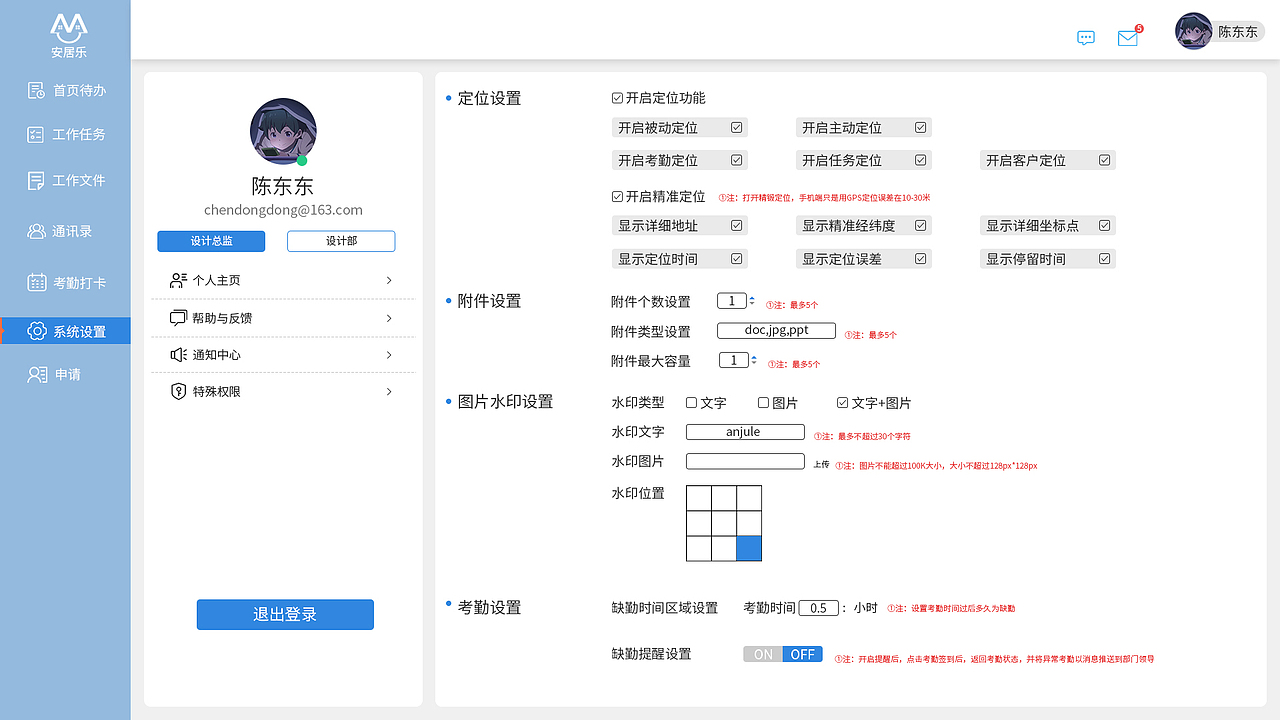Toggle the 显示定位误差 checkbox
Viewport: 1280px width, 720px height.
[x=921, y=259]
